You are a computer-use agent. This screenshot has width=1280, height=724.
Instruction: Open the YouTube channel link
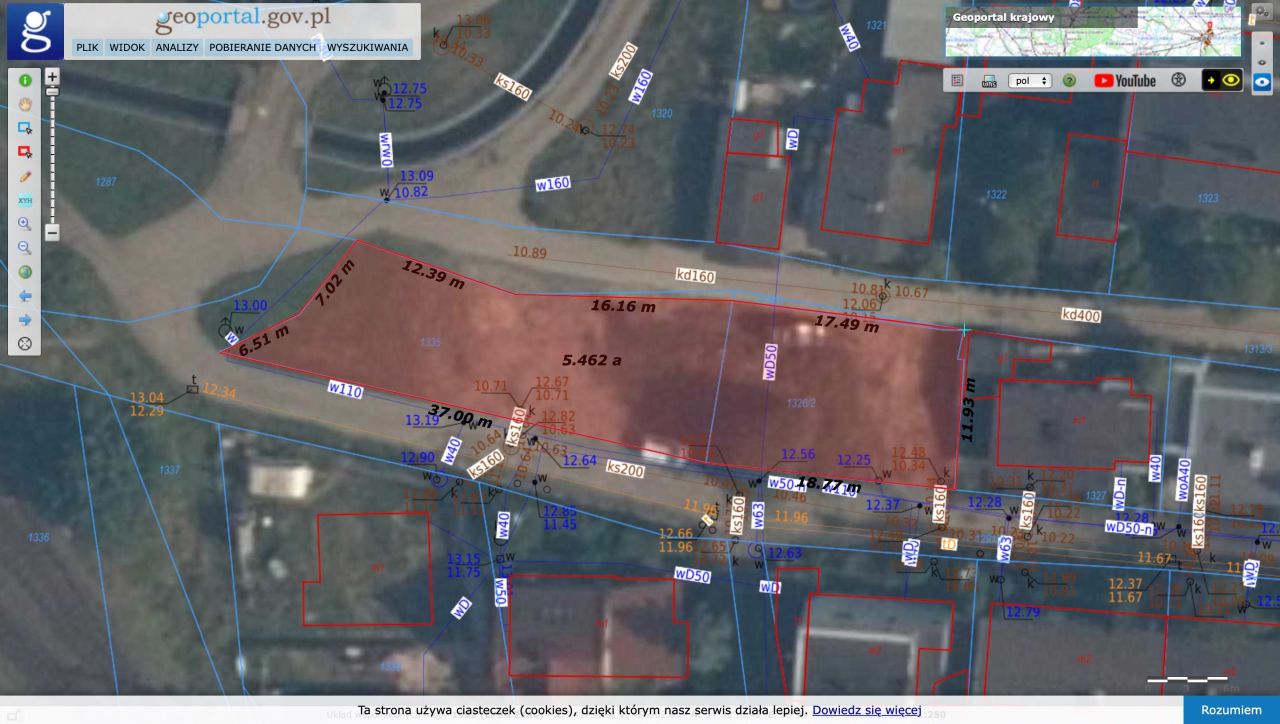click(1125, 80)
